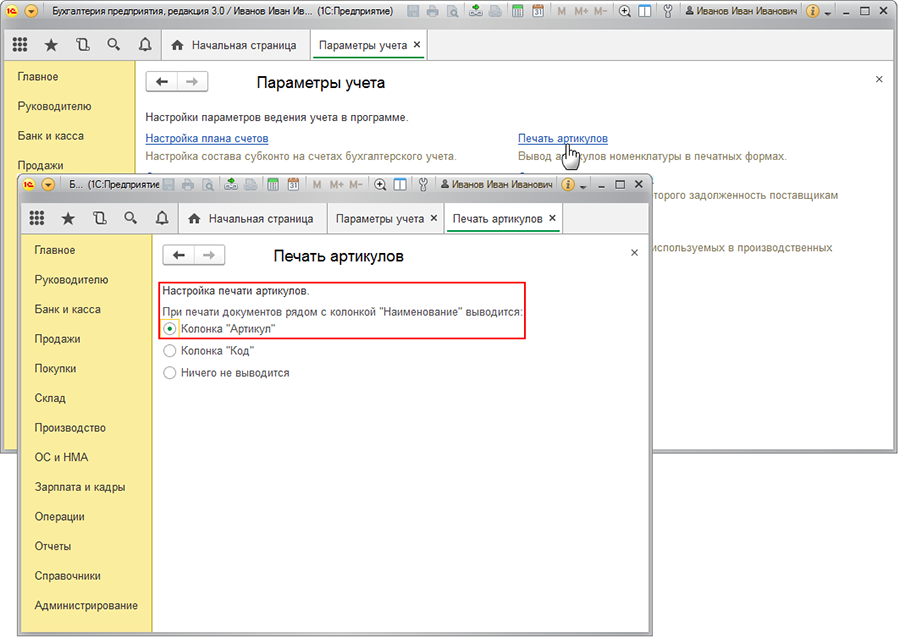
Task: Close the Печать артикулов form with X
Action: point(634,252)
